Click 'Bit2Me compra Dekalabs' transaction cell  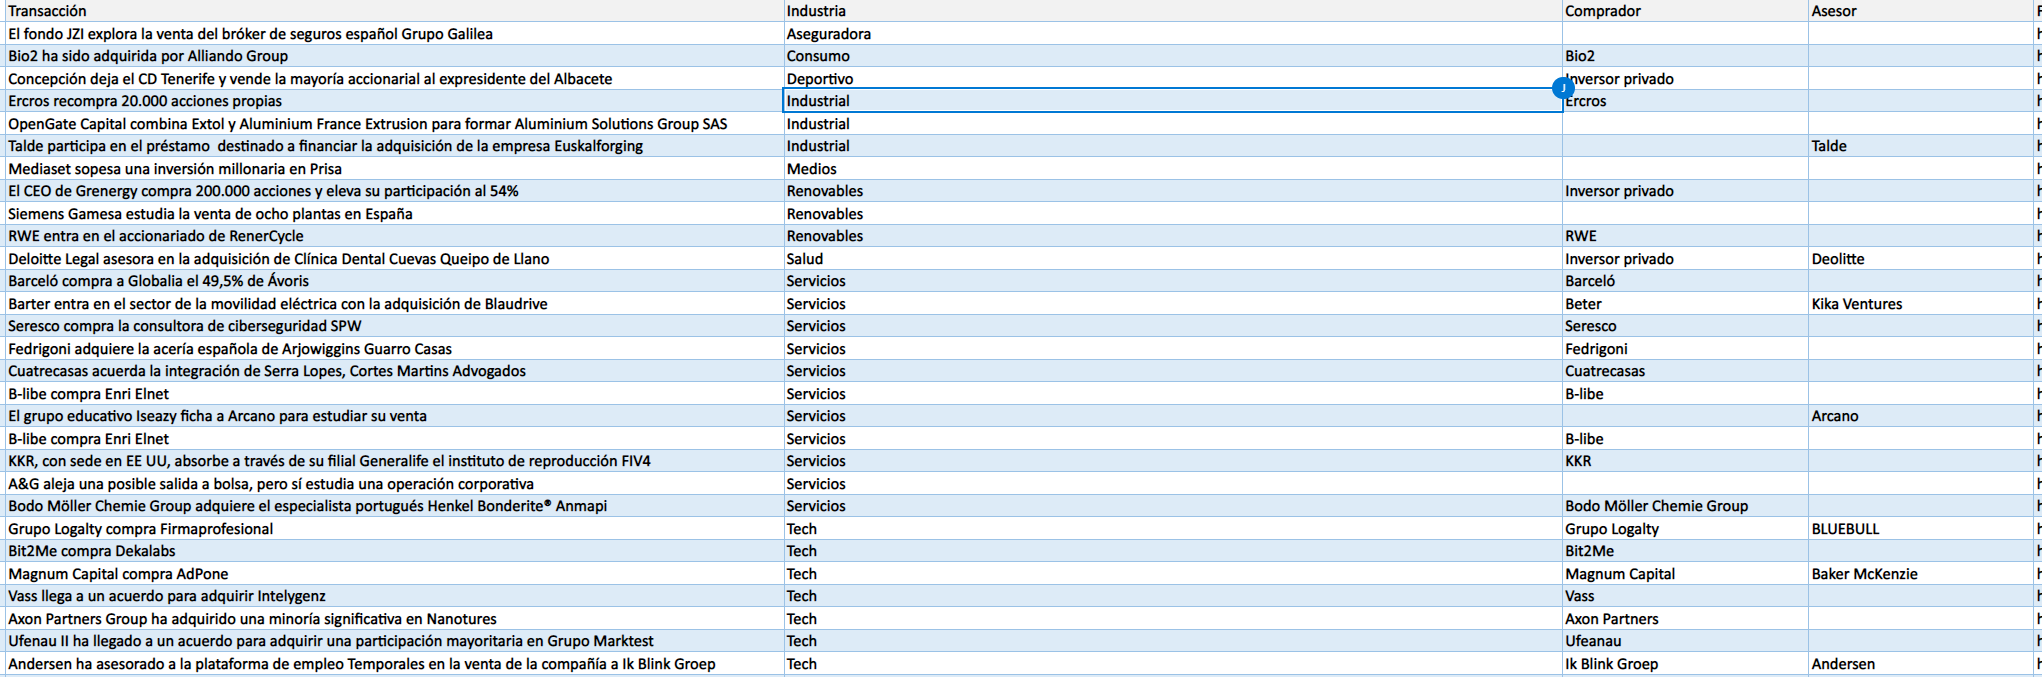coord(394,551)
